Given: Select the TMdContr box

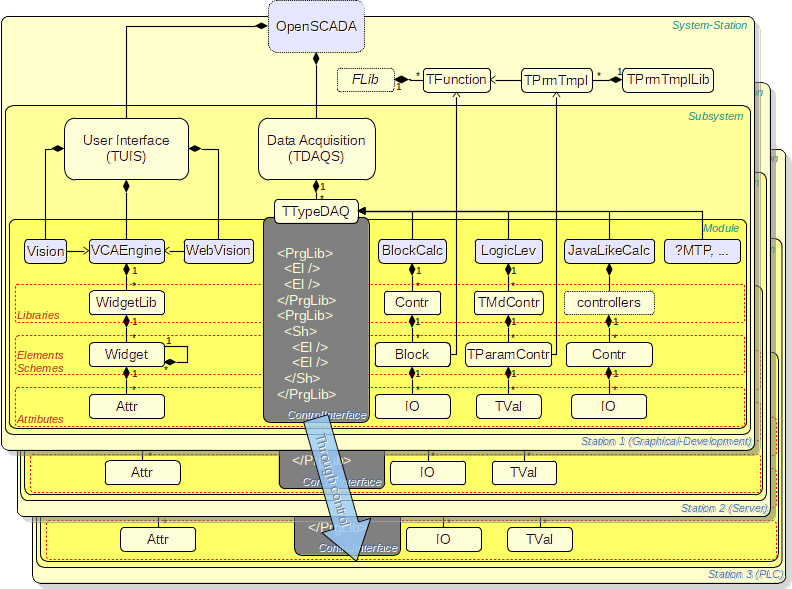Looking at the screenshot, I should click(509, 303).
